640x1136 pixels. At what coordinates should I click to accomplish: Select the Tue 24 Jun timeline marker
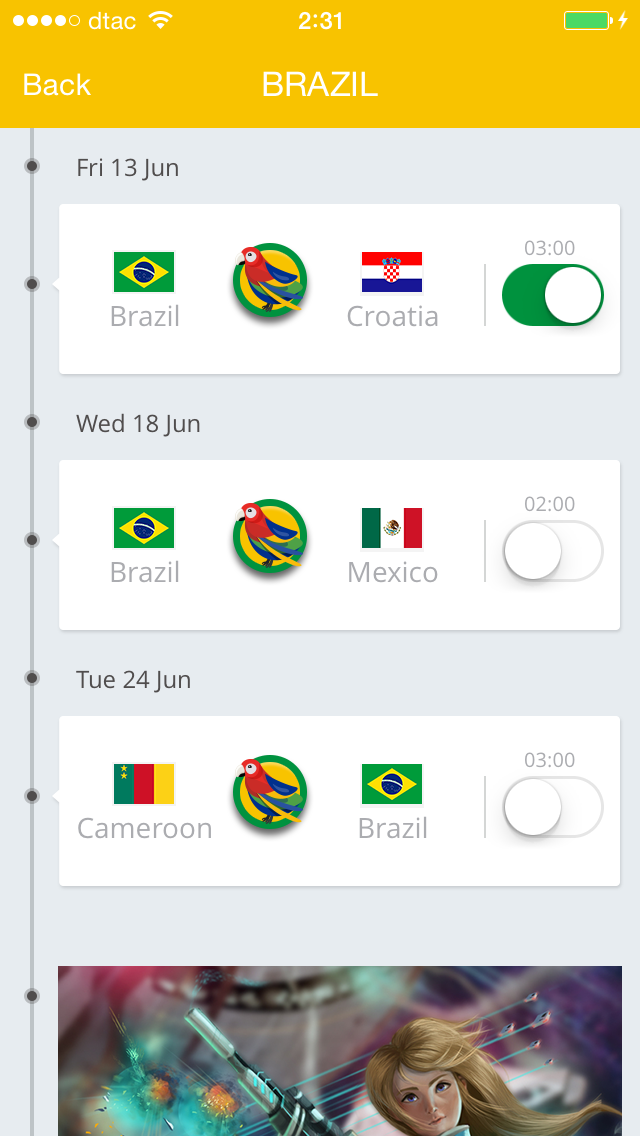[x=32, y=678]
